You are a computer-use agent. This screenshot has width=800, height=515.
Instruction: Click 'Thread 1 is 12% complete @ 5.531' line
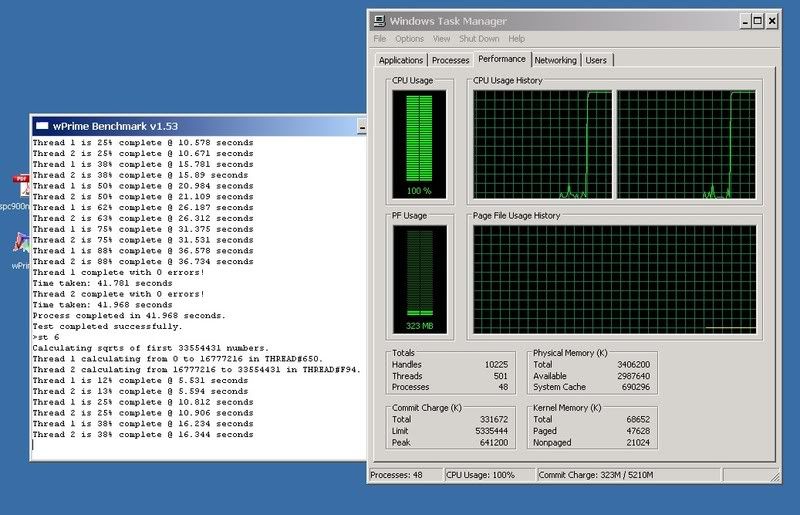coord(140,380)
